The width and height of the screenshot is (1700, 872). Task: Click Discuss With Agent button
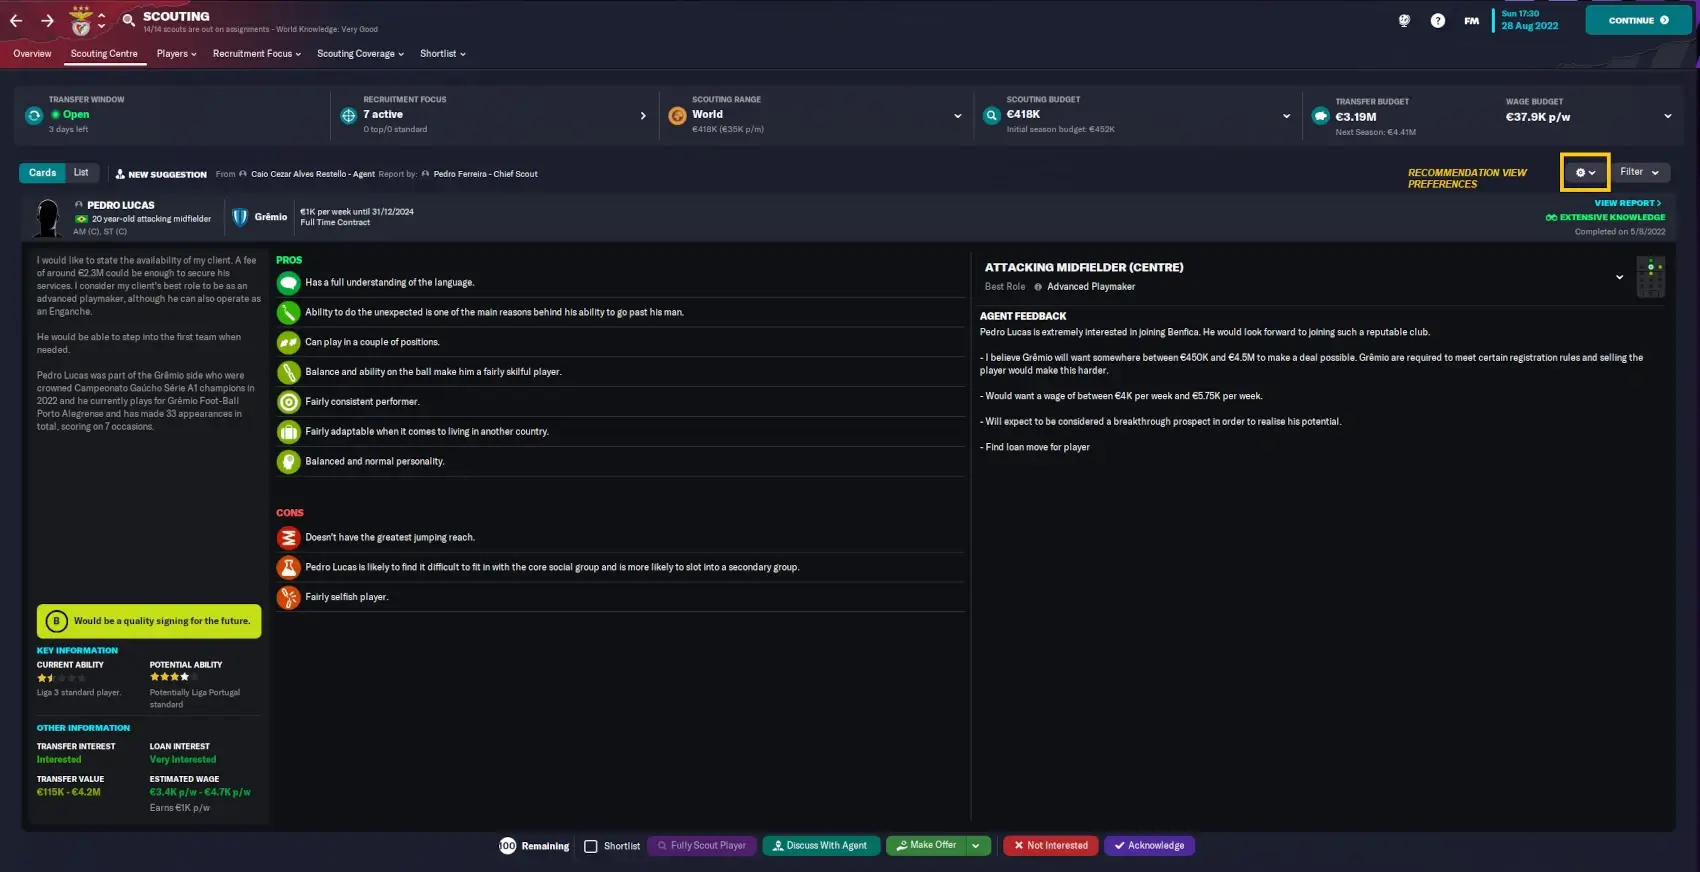tap(821, 846)
